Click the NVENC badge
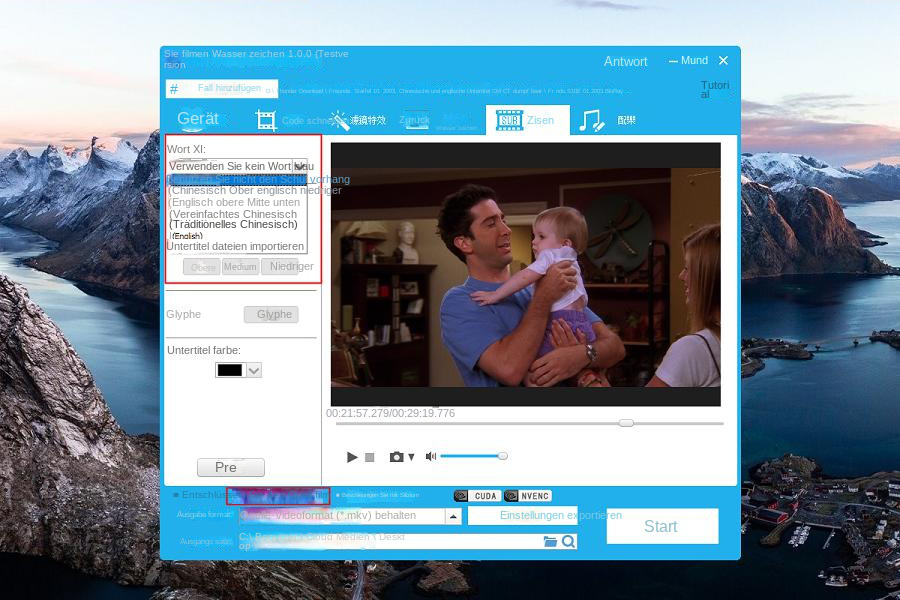Viewport: 900px width, 600px height. tap(528, 496)
